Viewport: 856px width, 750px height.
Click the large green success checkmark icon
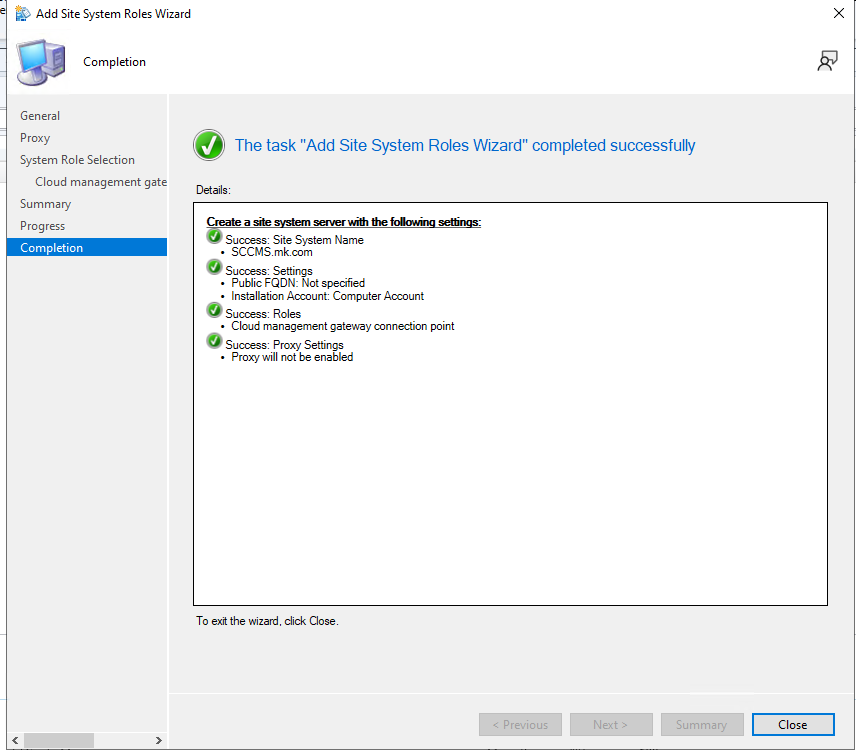tap(209, 145)
